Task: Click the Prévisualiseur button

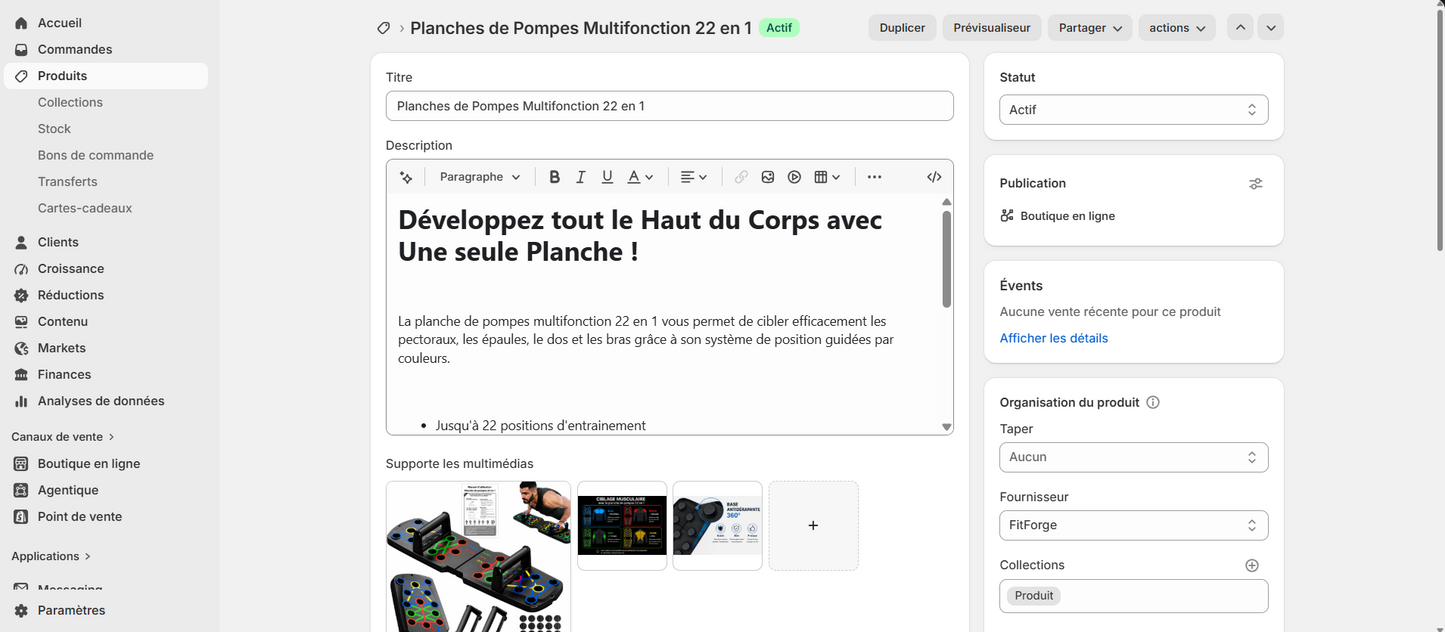Action: (x=992, y=28)
